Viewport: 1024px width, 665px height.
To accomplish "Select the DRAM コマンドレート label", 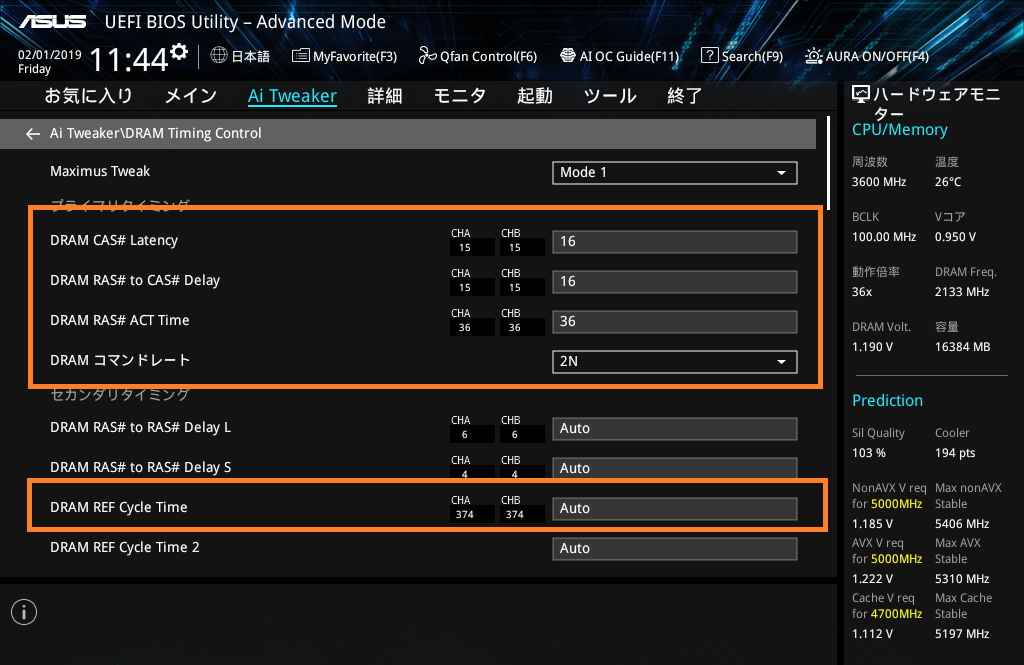I will 120,360.
